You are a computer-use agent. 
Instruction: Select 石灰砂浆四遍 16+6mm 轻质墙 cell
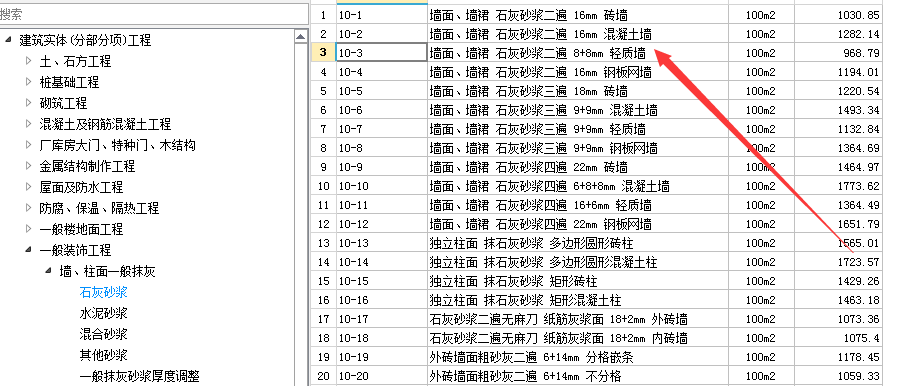[578, 205]
